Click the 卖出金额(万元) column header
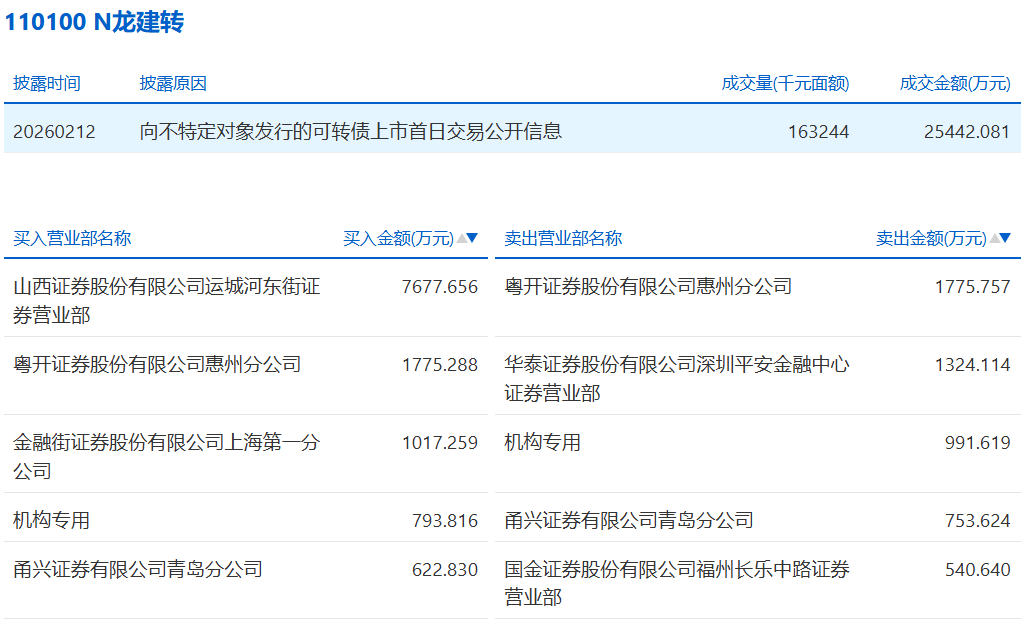The height and width of the screenshot is (623, 1028). [x=931, y=239]
